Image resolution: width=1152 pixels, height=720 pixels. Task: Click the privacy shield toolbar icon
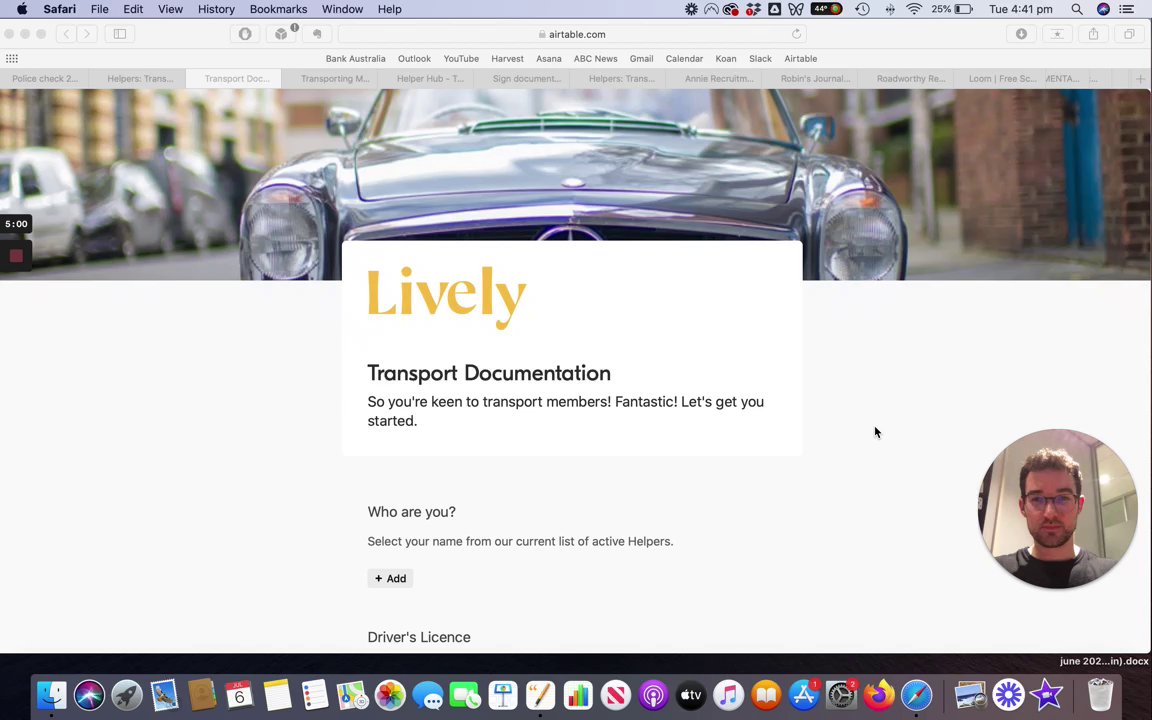coord(245,34)
